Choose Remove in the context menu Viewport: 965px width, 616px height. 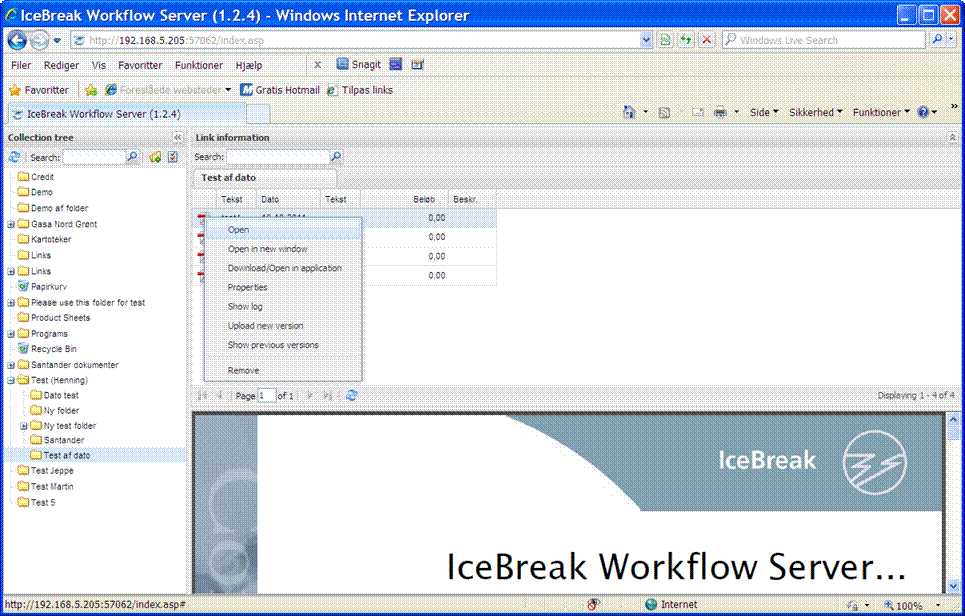coord(283,370)
